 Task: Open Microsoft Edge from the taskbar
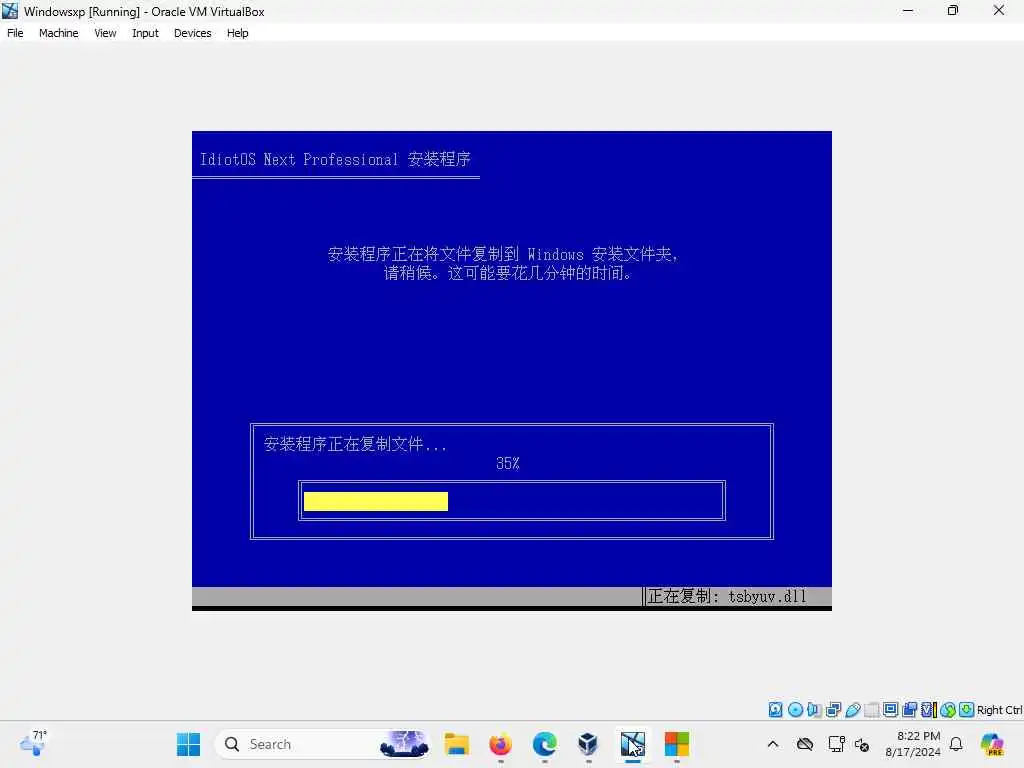pyautogui.click(x=545, y=744)
